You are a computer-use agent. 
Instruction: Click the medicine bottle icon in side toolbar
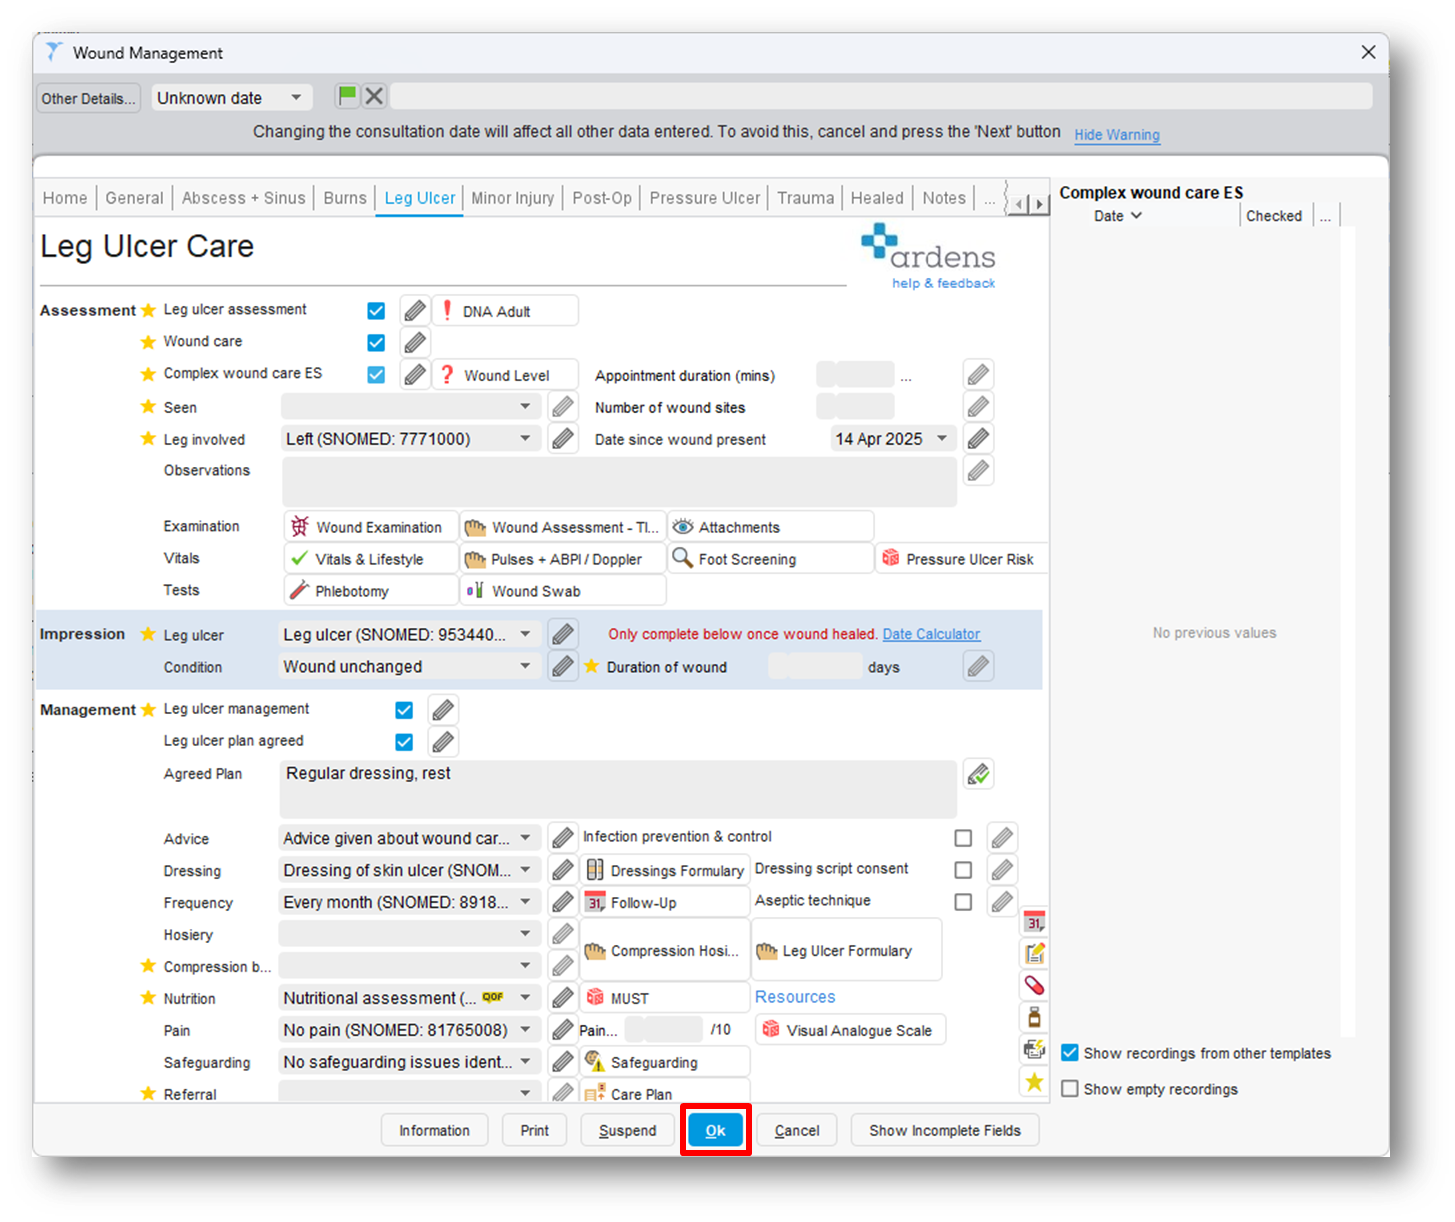(x=1034, y=1017)
